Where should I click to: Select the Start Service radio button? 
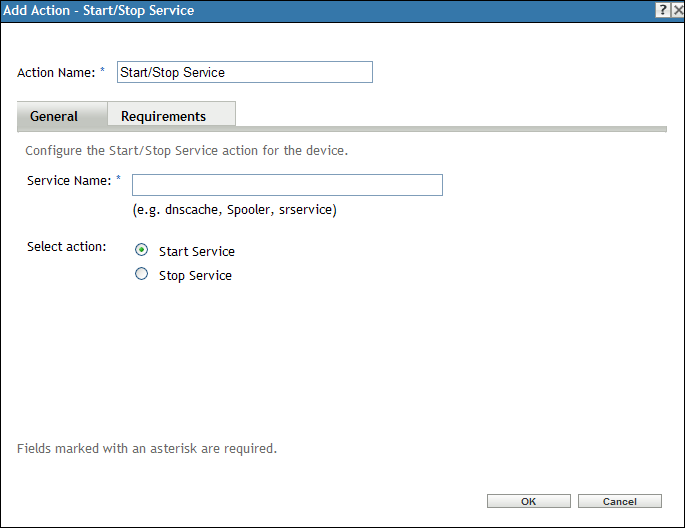(x=141, y=251)
